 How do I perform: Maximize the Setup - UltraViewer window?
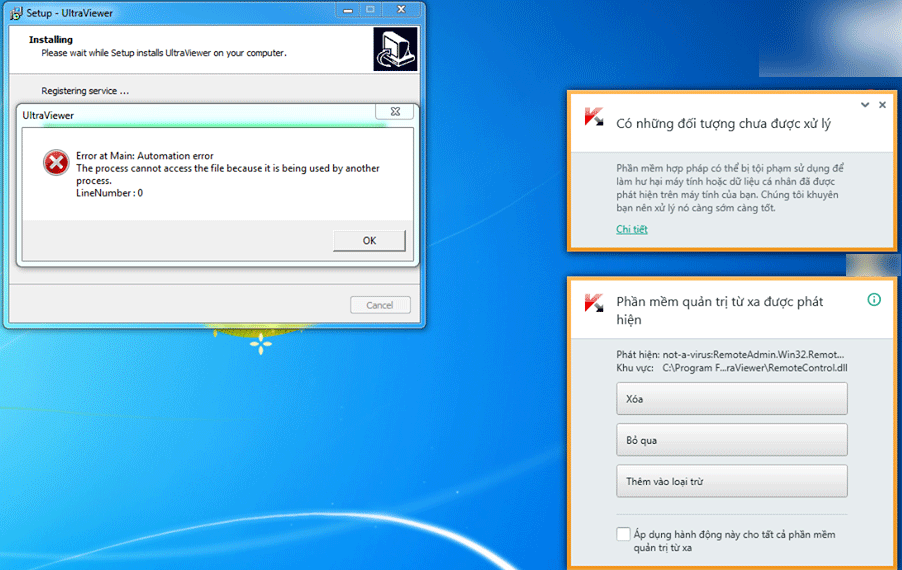coord(370,10)
